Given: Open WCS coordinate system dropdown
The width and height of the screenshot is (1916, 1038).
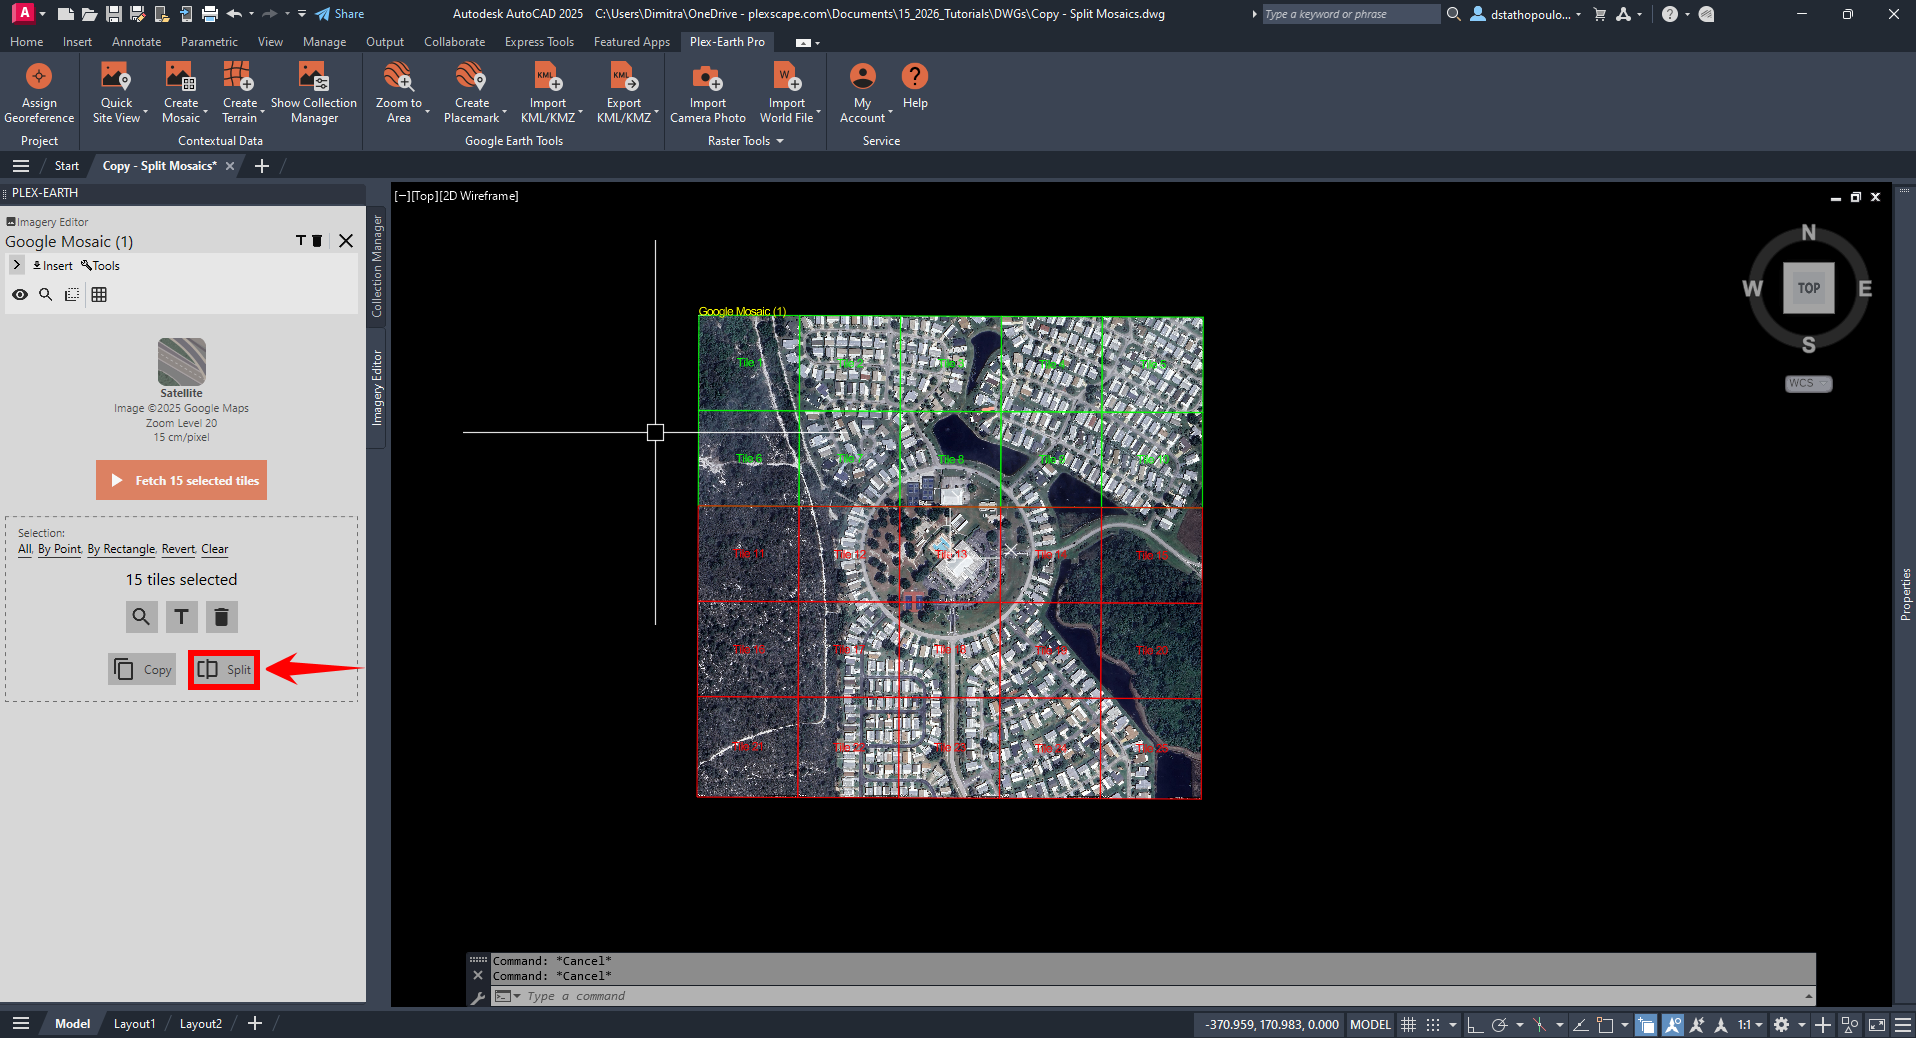Looking at the screenshot, I should 1809,384.
